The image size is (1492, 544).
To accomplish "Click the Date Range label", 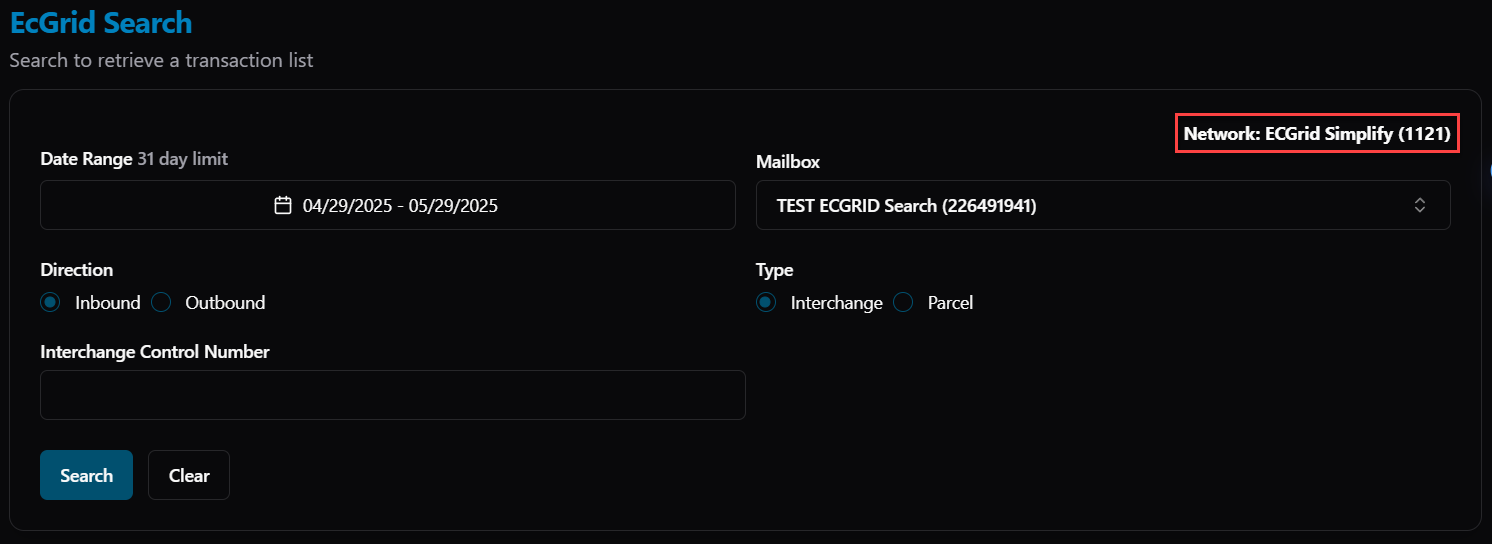I will click(86, 158).
